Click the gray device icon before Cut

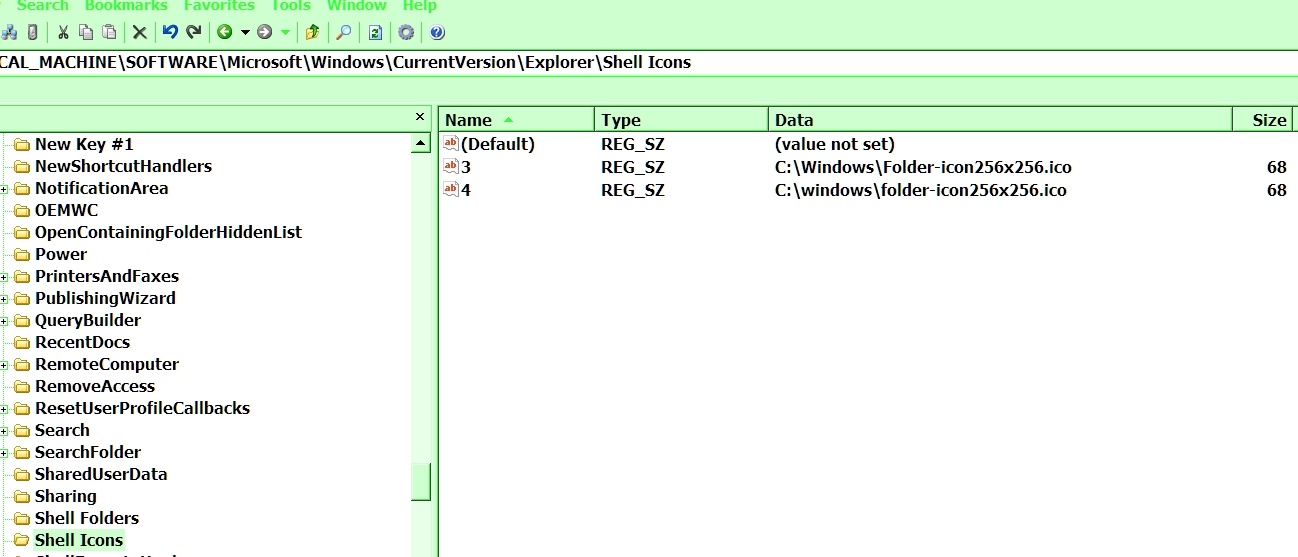coord(33,32)
